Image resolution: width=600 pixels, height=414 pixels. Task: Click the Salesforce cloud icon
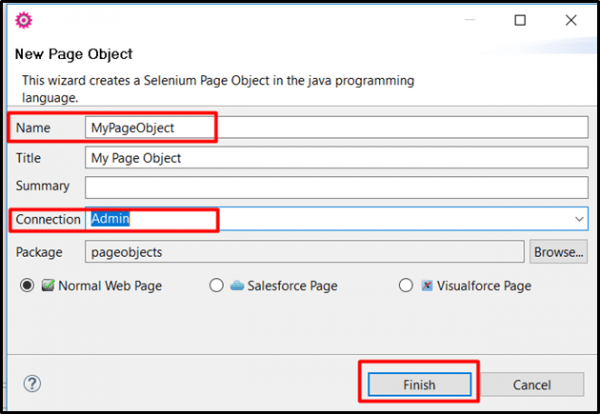[237, 285]
